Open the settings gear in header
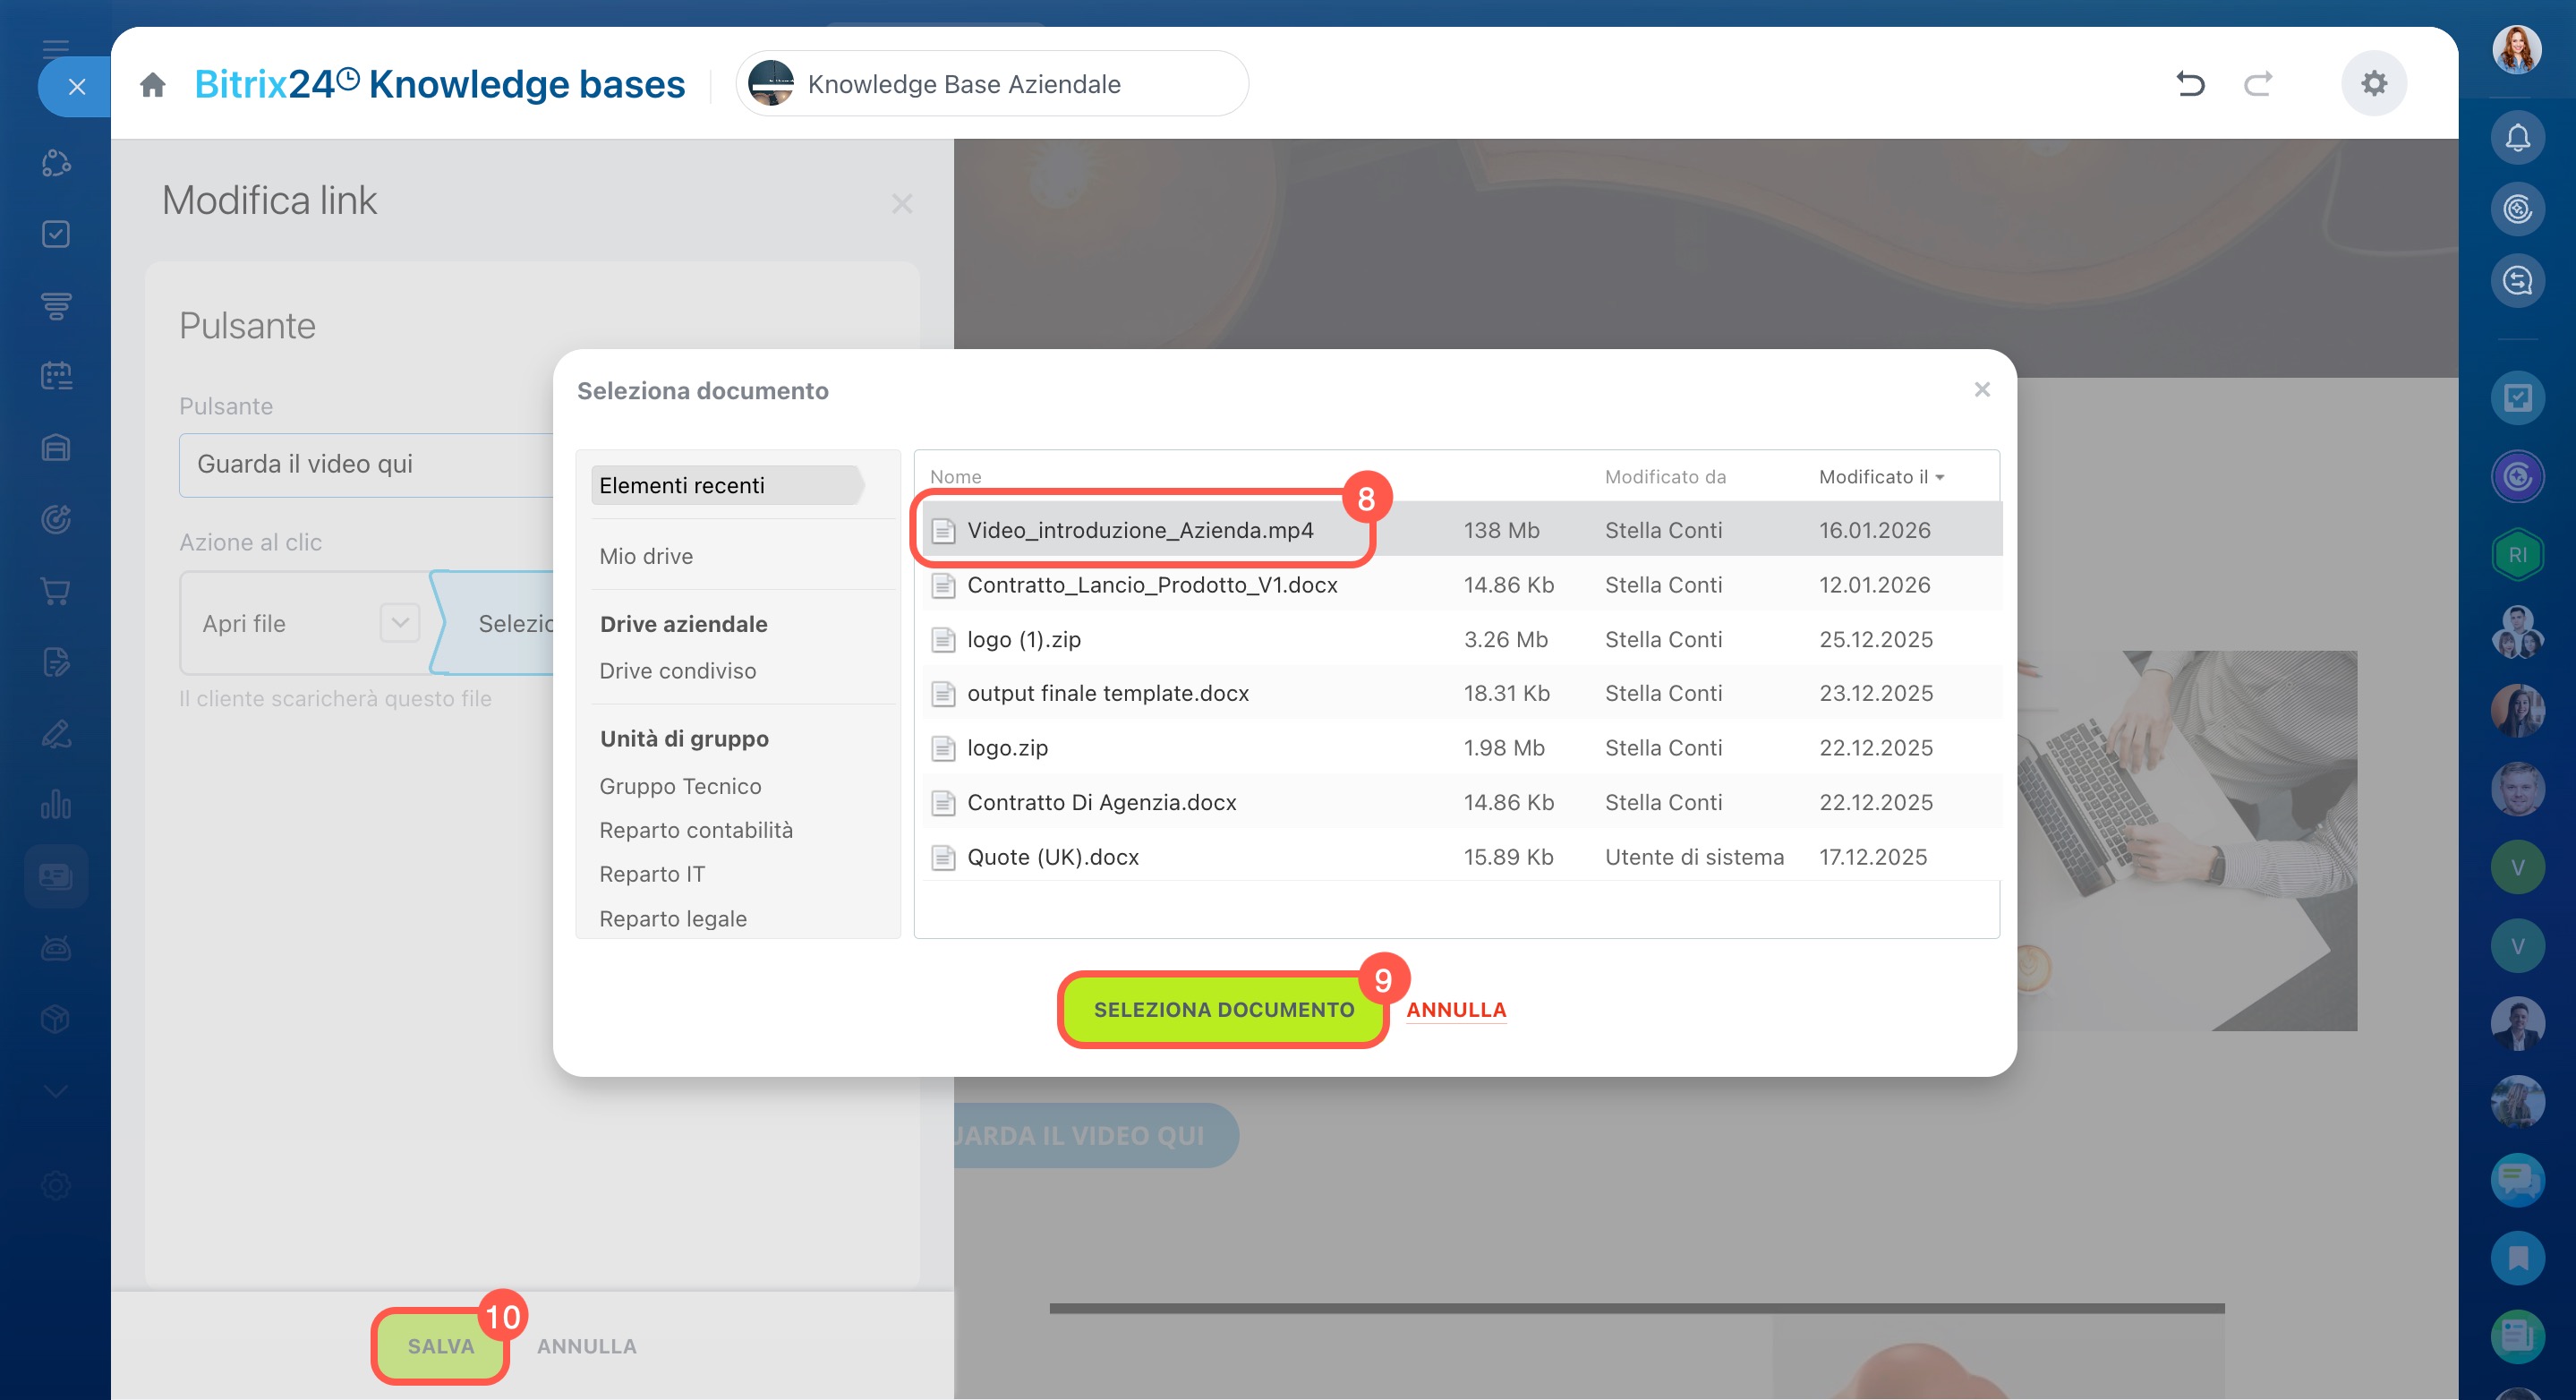This screenshot has width=2576, height=1400. pyautogui.click(x=2373, y=84)
